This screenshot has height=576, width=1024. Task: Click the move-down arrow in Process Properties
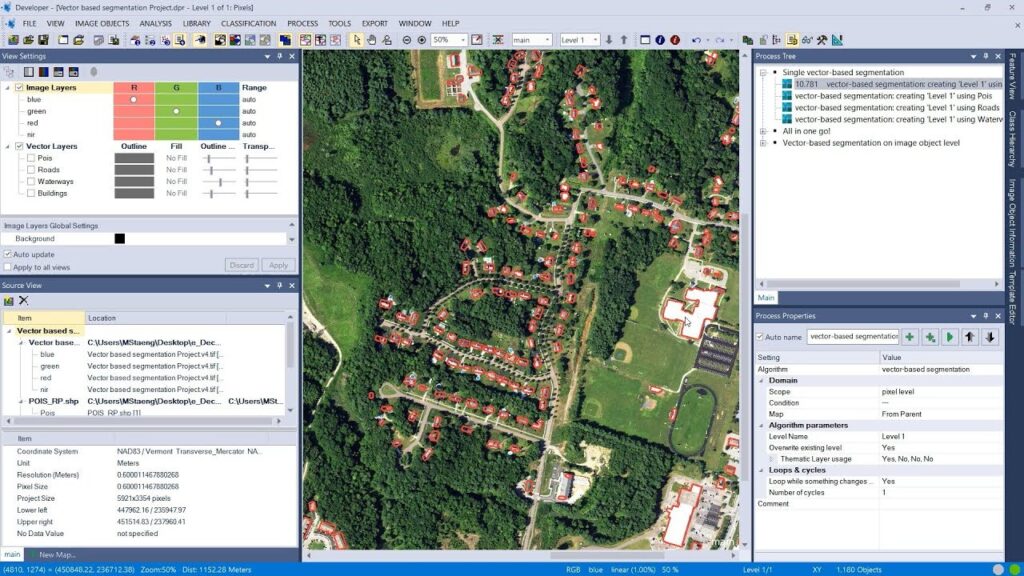coord(991,337)
